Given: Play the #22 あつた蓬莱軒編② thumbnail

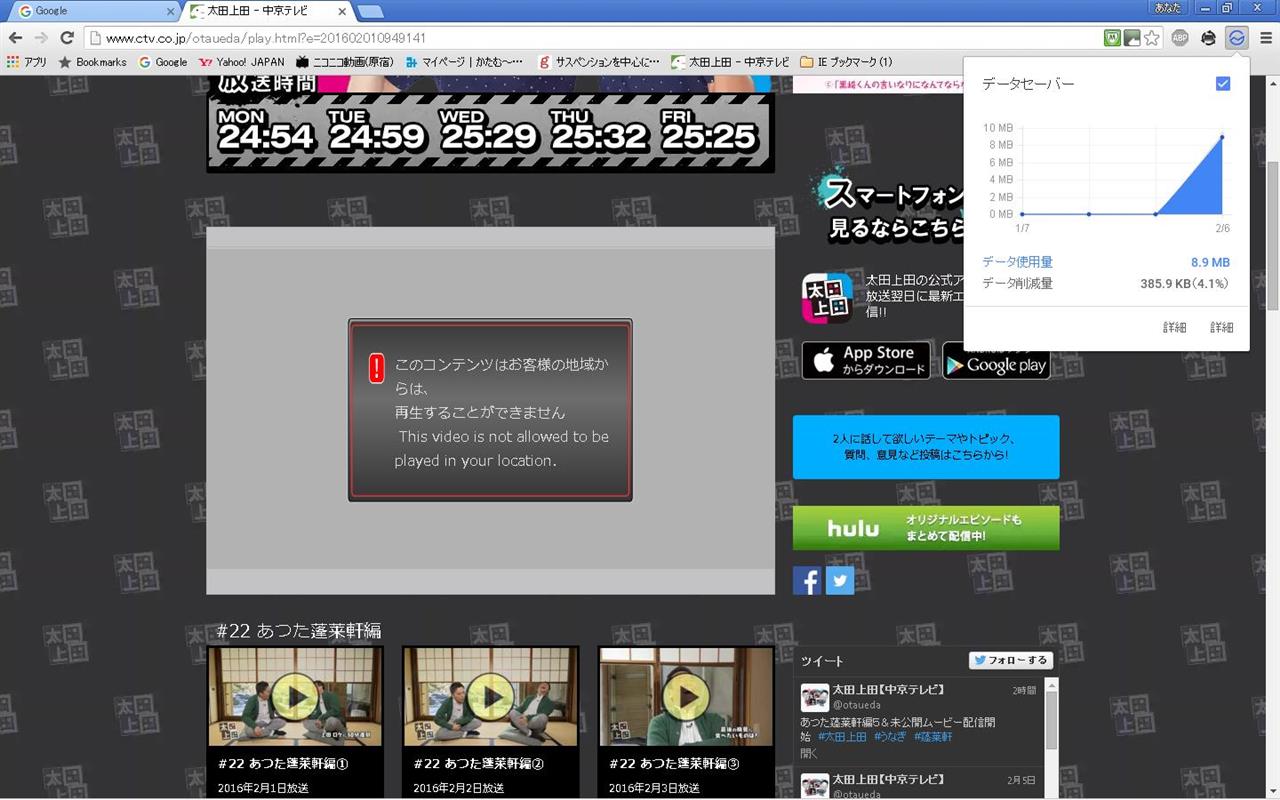Looking at the screenshot, I should pos(490,696).
